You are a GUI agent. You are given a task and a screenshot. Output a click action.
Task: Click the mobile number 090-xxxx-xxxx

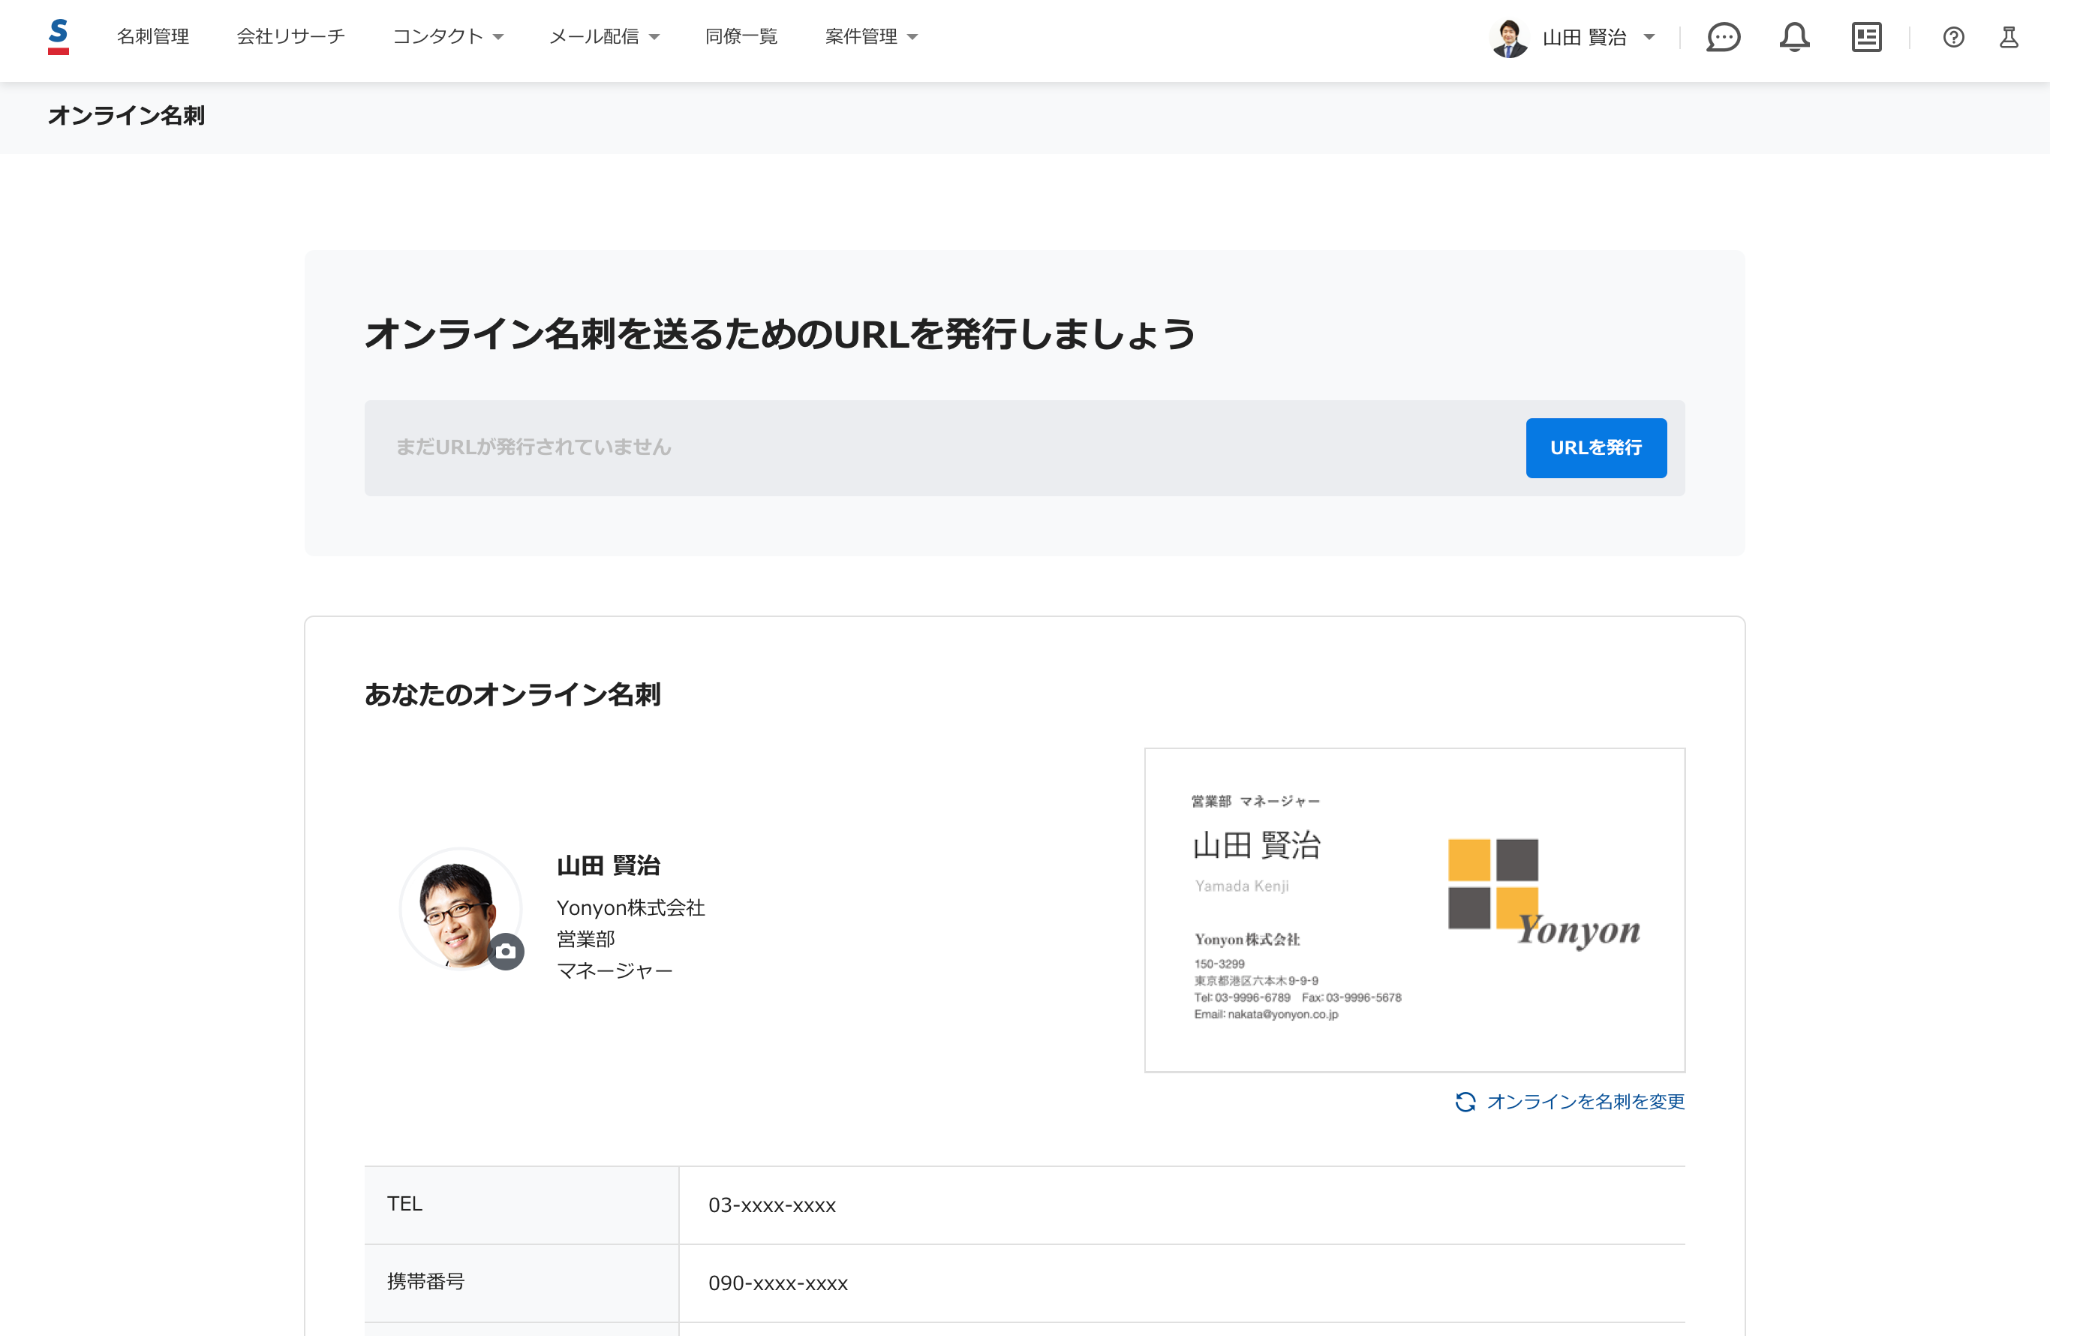pyautogui.click(x=778, y=1283)
